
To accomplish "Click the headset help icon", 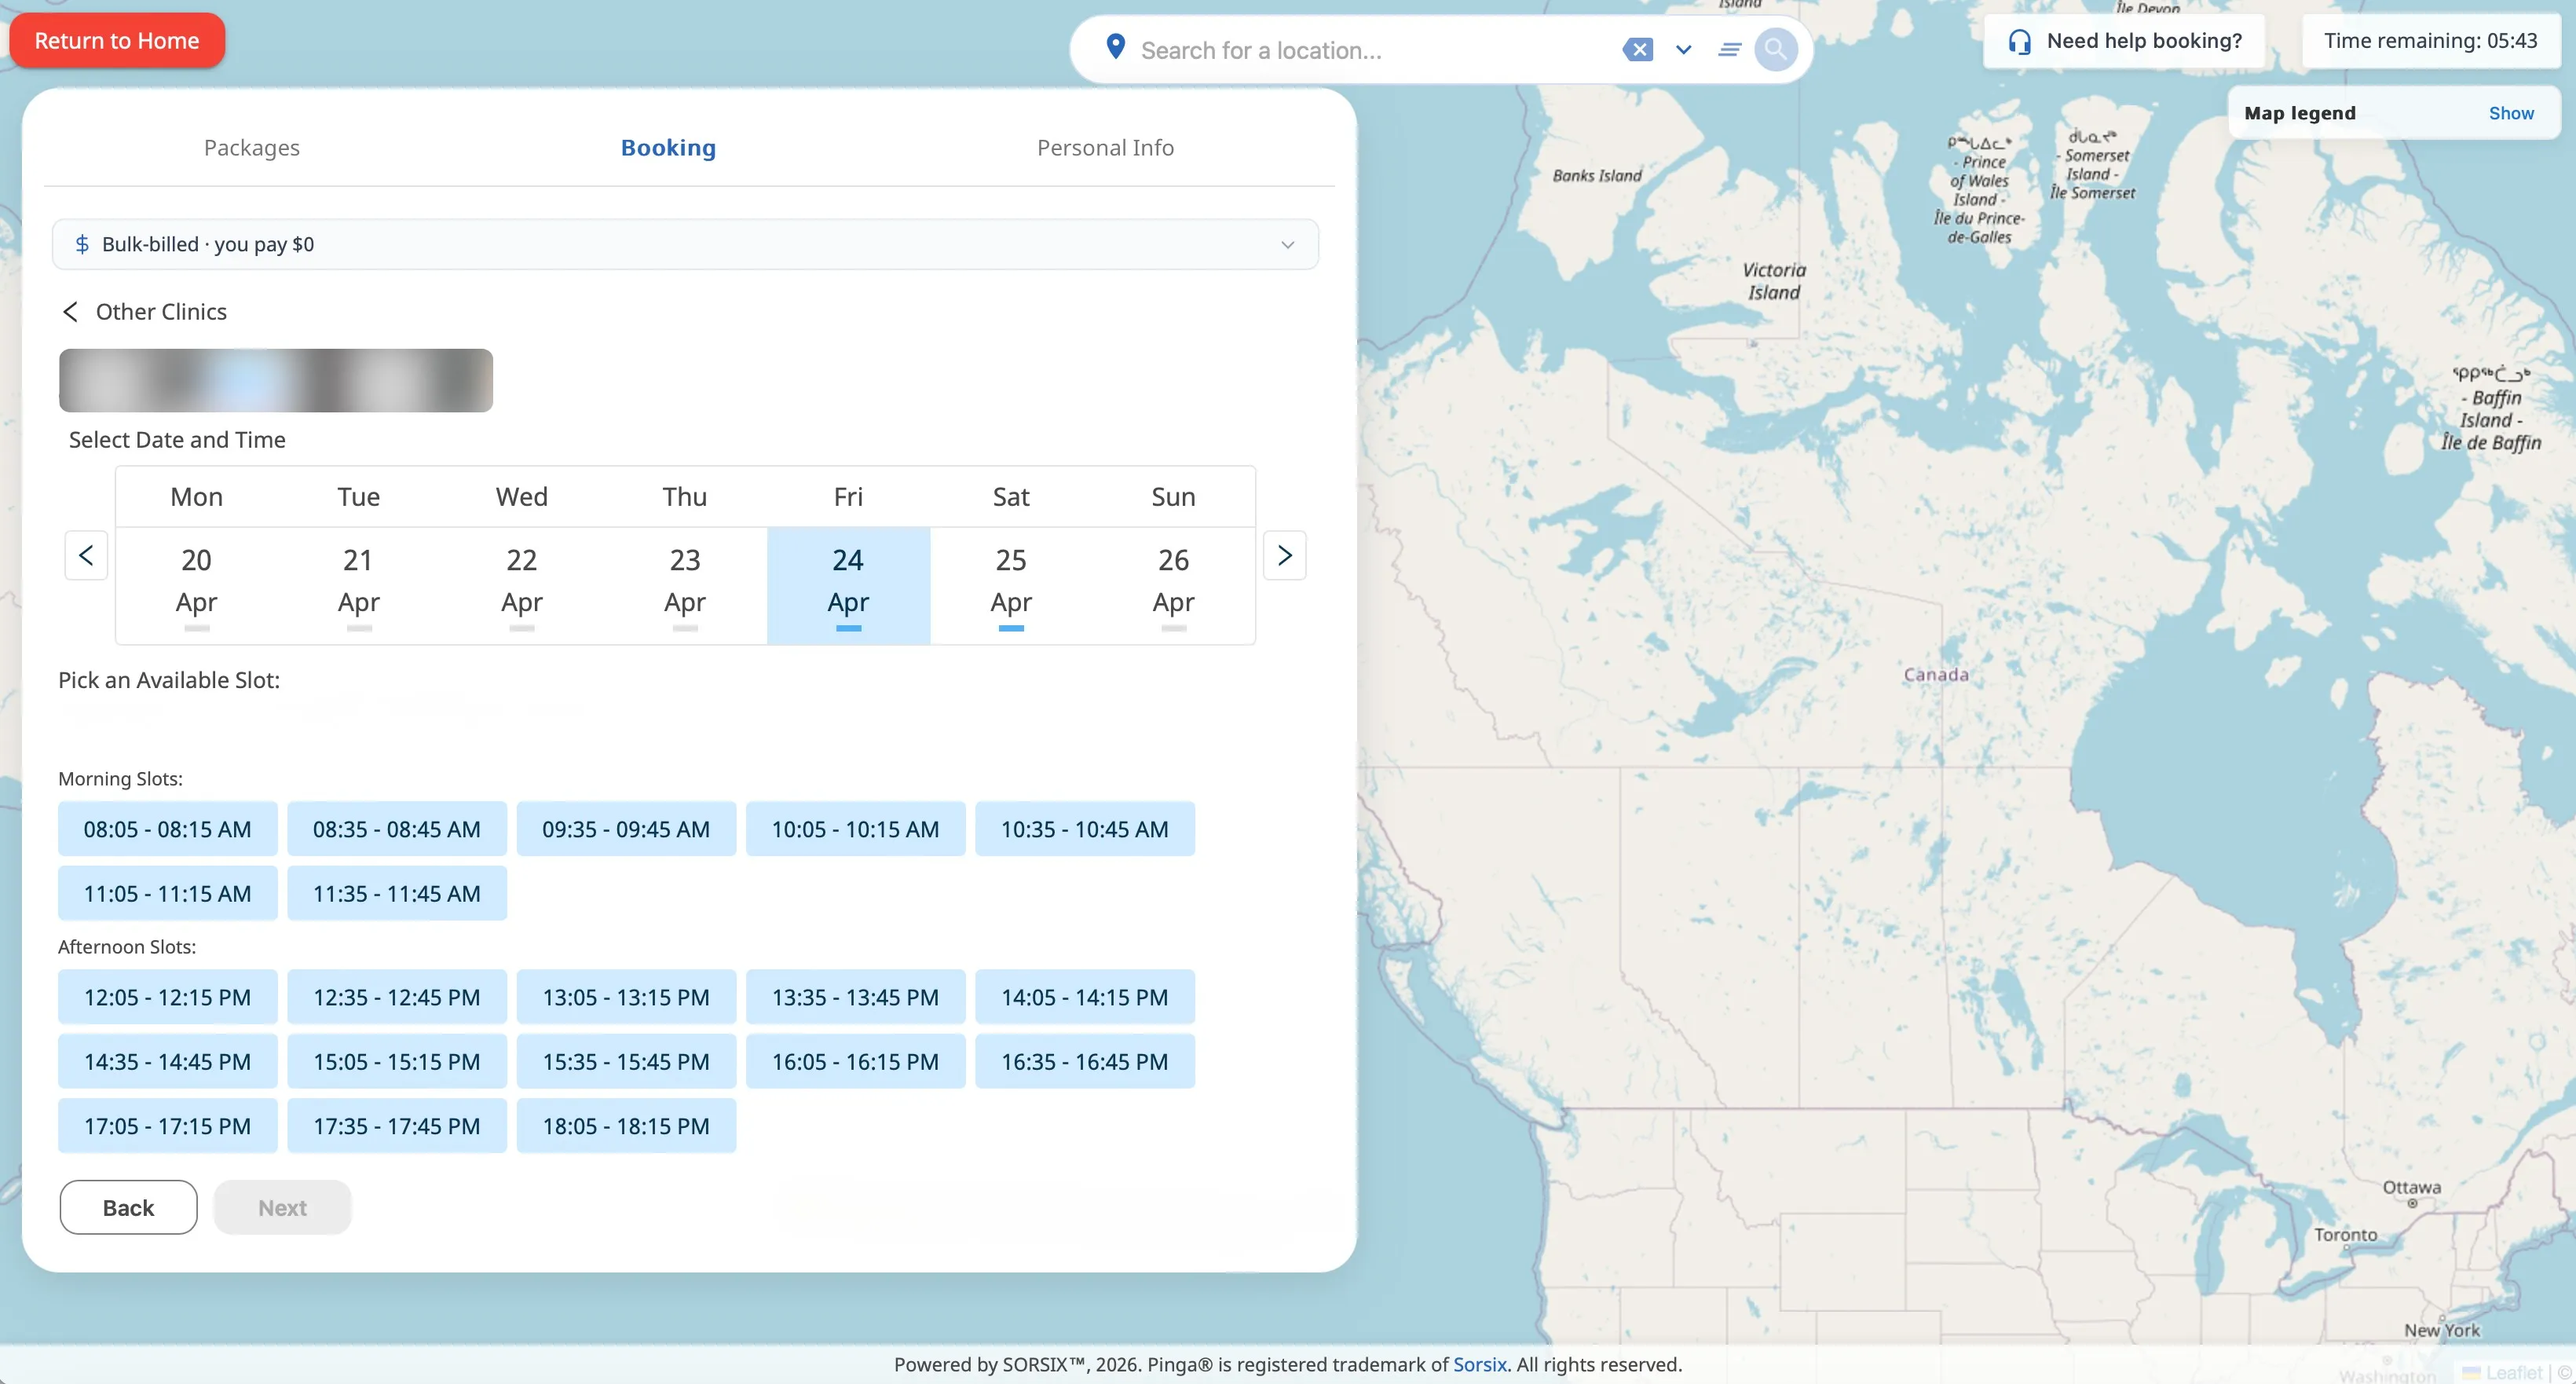I will coord(2019,41).
